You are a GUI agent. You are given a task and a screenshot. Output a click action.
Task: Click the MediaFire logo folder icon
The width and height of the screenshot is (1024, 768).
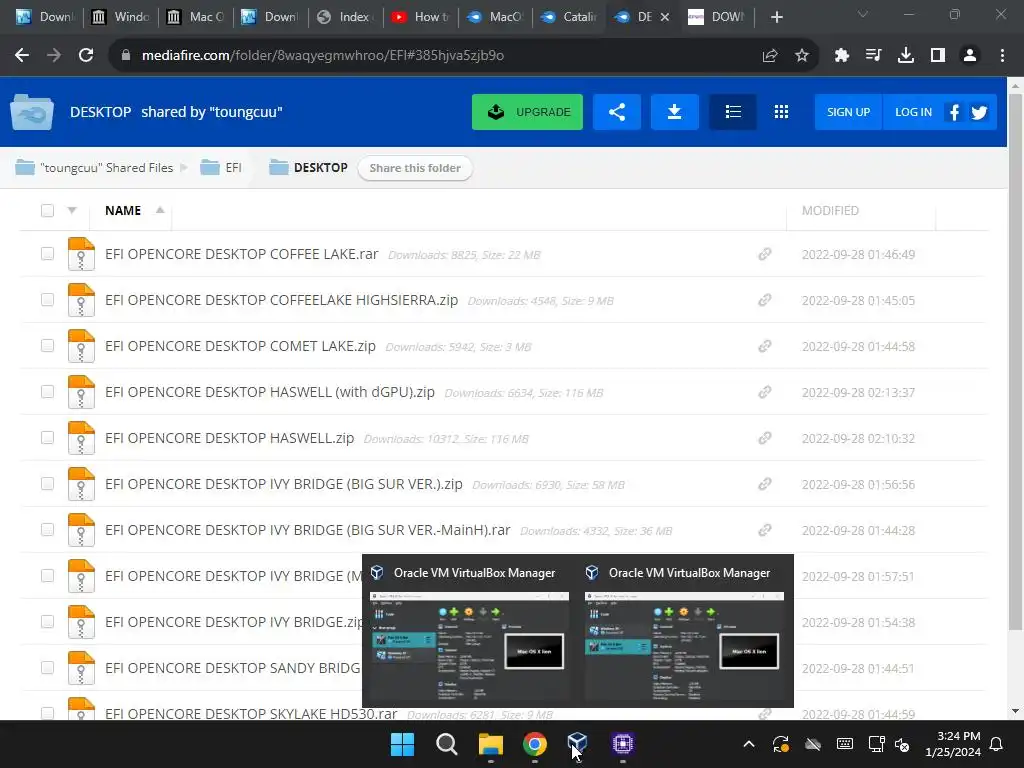32,112
